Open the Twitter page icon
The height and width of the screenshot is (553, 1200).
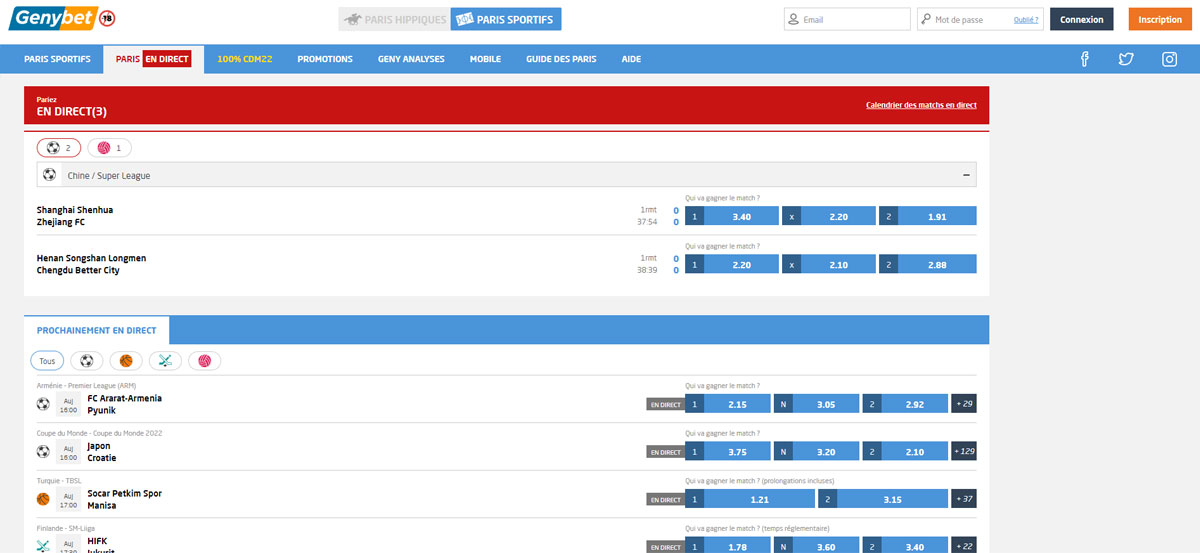(x=1126, y=59)
